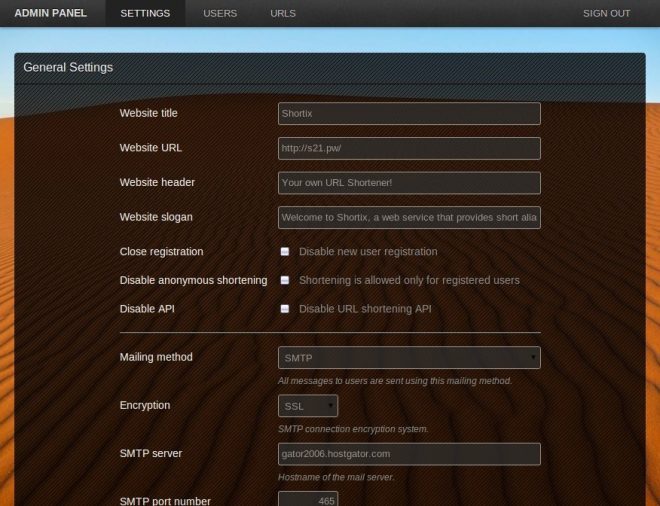Click the Admin Panel brand link
The height and width of the screenshot is (506, 660).
pyautogui.click(x=50, y=13)
